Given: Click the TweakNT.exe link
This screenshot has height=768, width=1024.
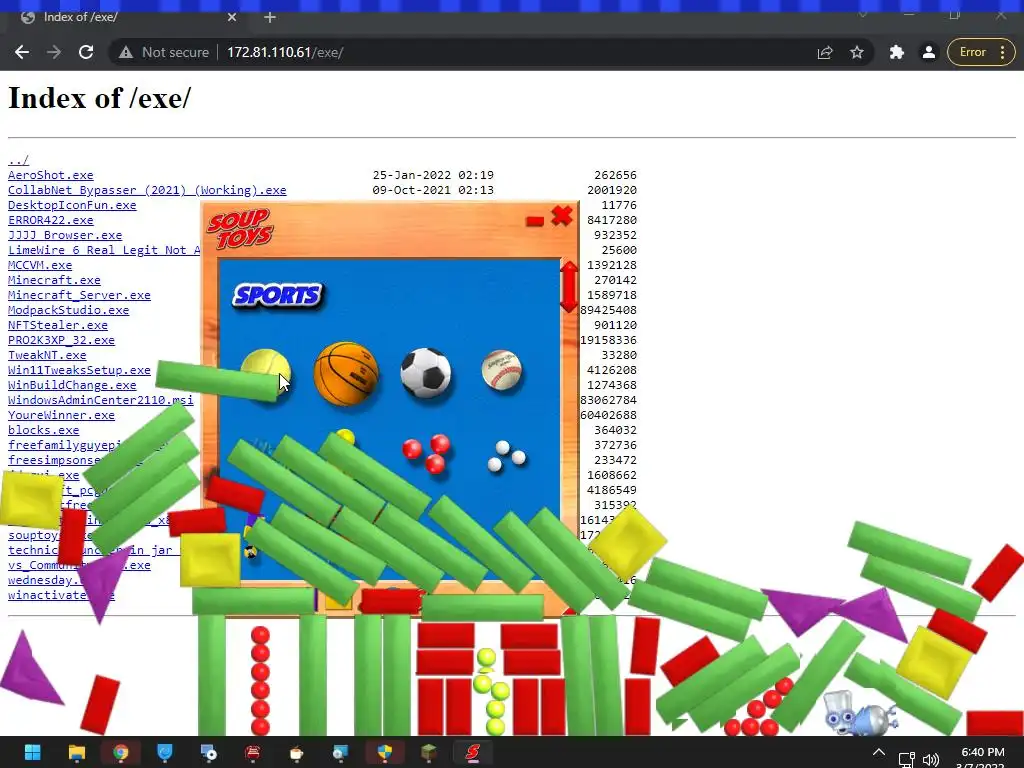Looking at the screenshot, I should 47,355.
